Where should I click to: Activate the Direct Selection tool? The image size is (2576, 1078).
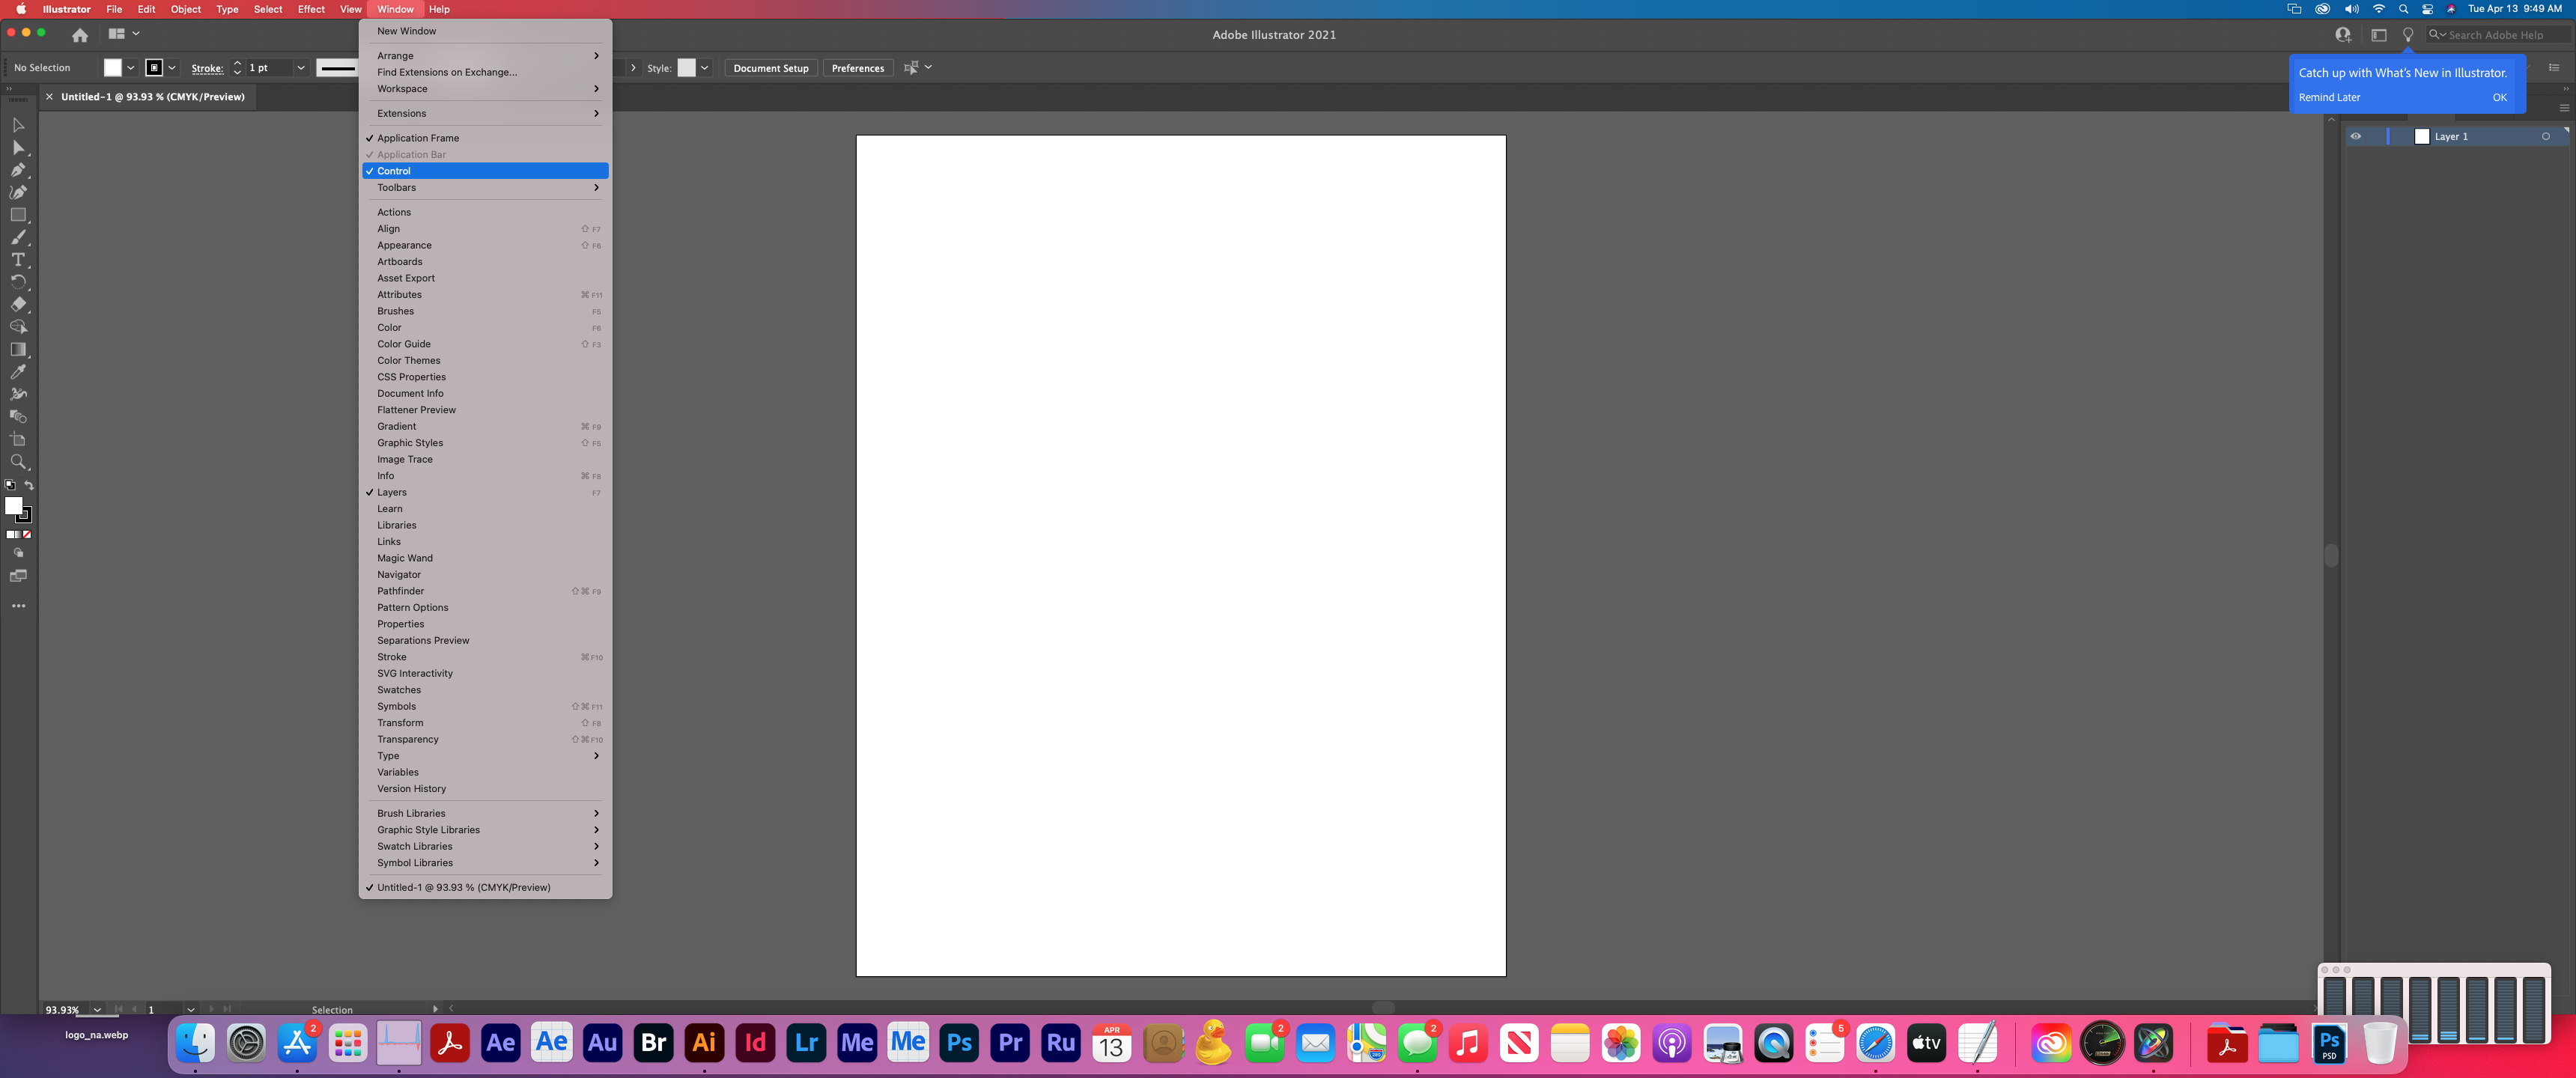coord(18,148)
